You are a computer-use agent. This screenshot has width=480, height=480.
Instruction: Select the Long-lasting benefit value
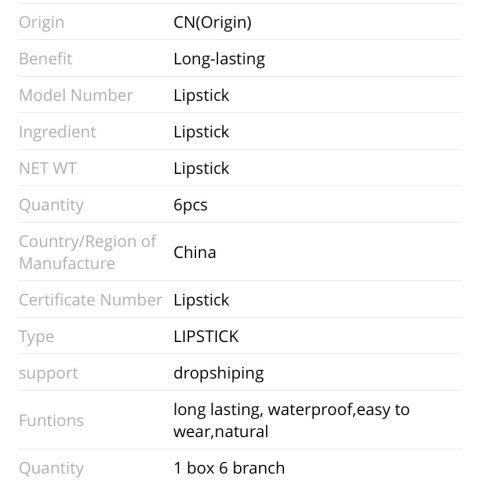pos(219,59)
